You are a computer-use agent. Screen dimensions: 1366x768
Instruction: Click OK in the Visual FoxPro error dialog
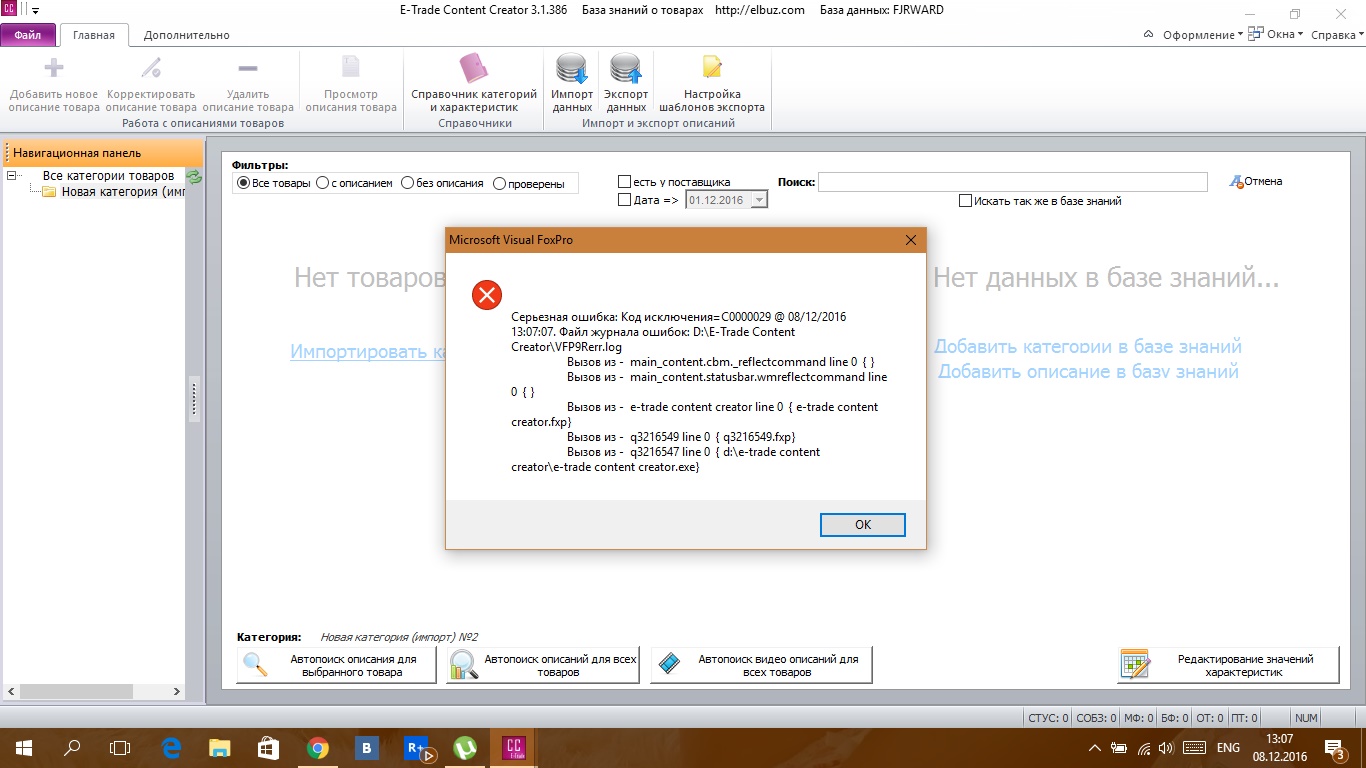863,525
